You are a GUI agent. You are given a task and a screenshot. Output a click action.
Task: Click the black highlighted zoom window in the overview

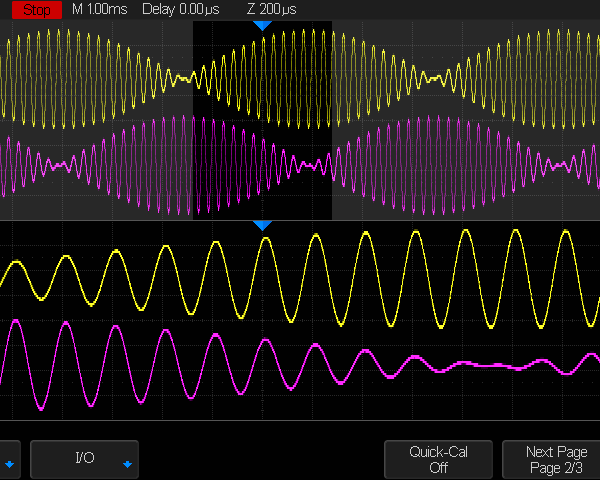[262, 120]
